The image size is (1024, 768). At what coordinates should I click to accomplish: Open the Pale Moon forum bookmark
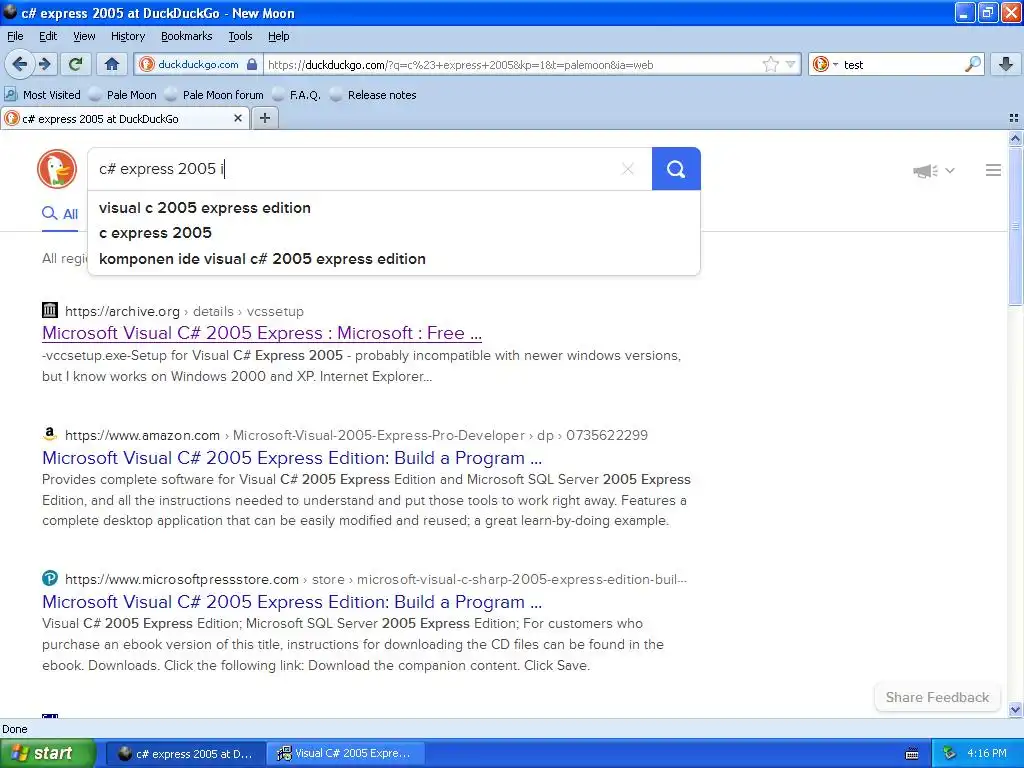(x=214, y=95)
